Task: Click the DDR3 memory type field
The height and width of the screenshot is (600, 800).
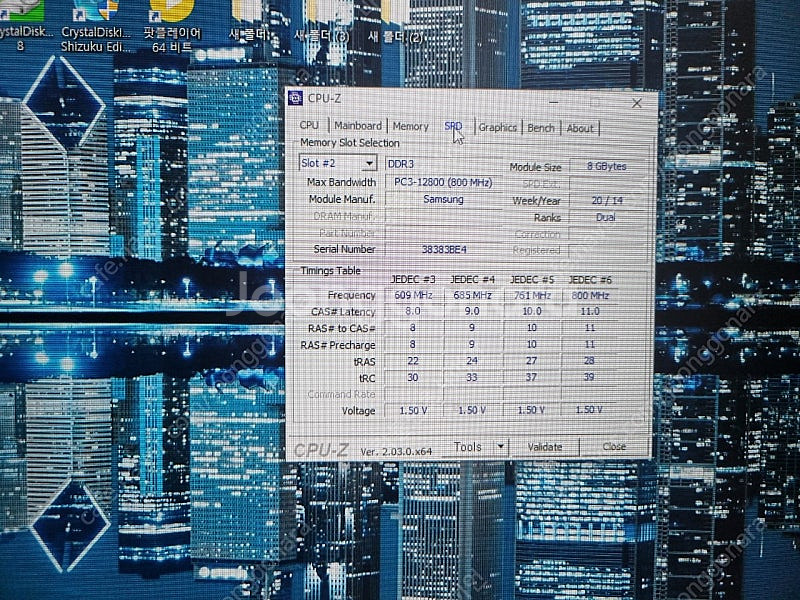Action: 442,164
